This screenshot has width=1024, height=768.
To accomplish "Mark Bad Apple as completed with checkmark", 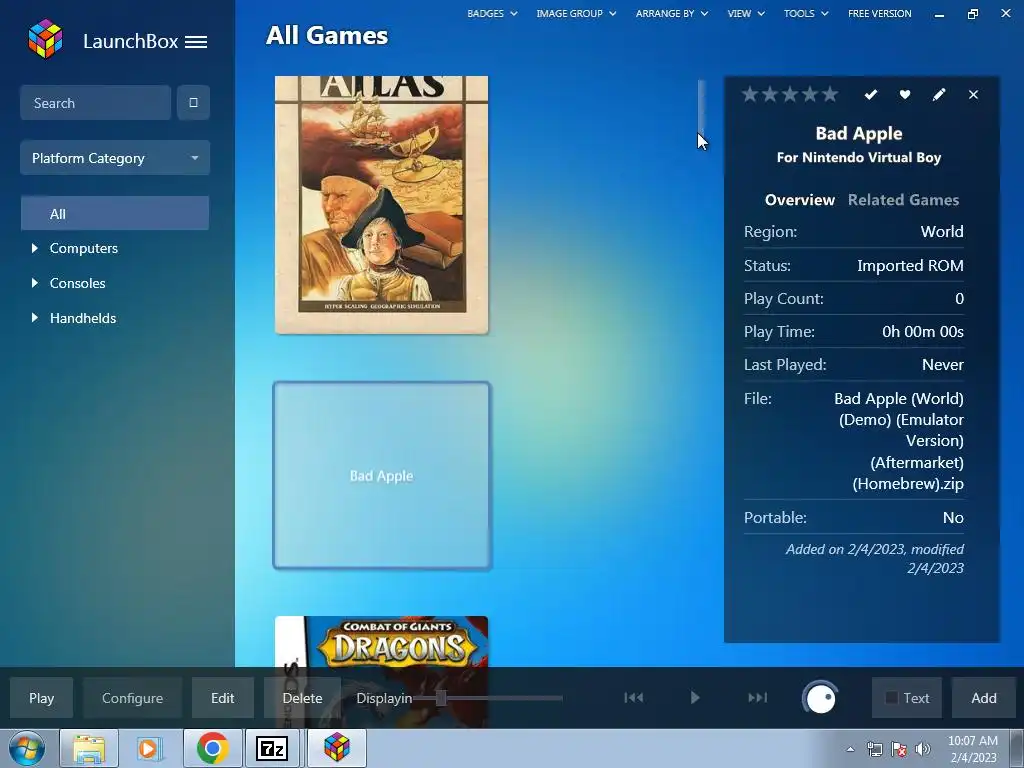I will click(871, 95).
